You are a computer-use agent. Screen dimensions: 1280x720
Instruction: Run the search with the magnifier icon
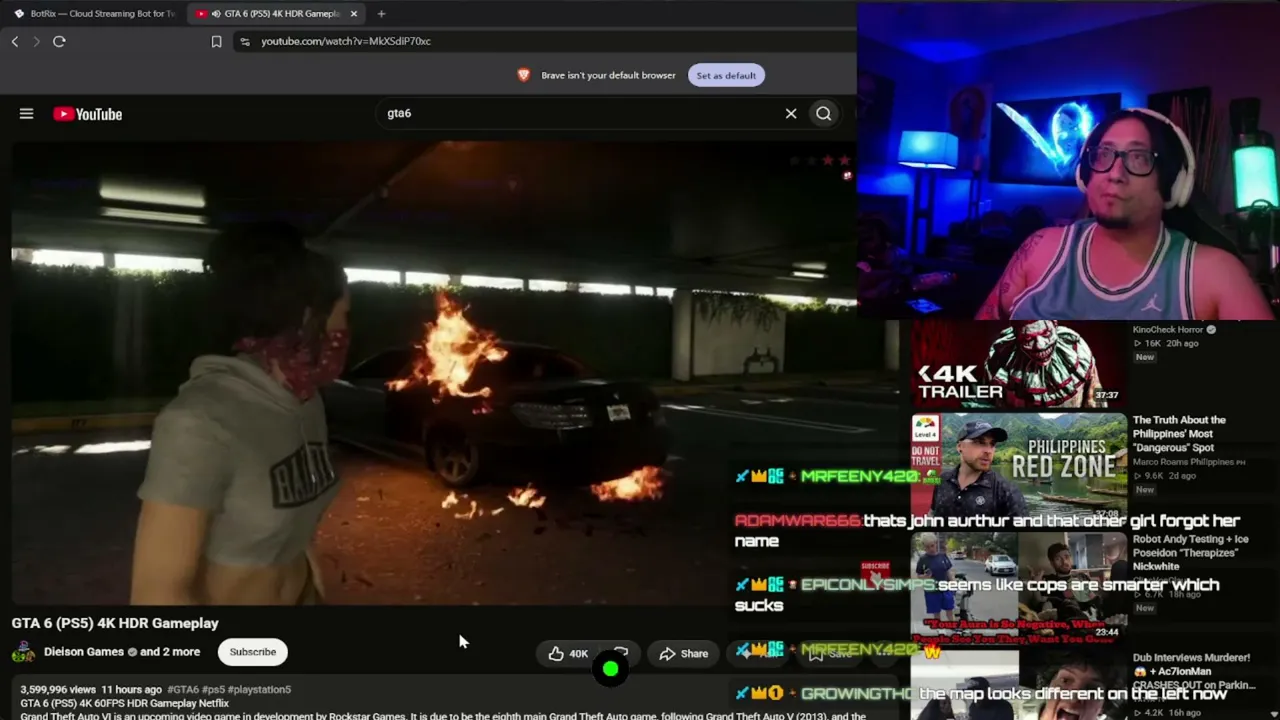(x=824, y=114)
